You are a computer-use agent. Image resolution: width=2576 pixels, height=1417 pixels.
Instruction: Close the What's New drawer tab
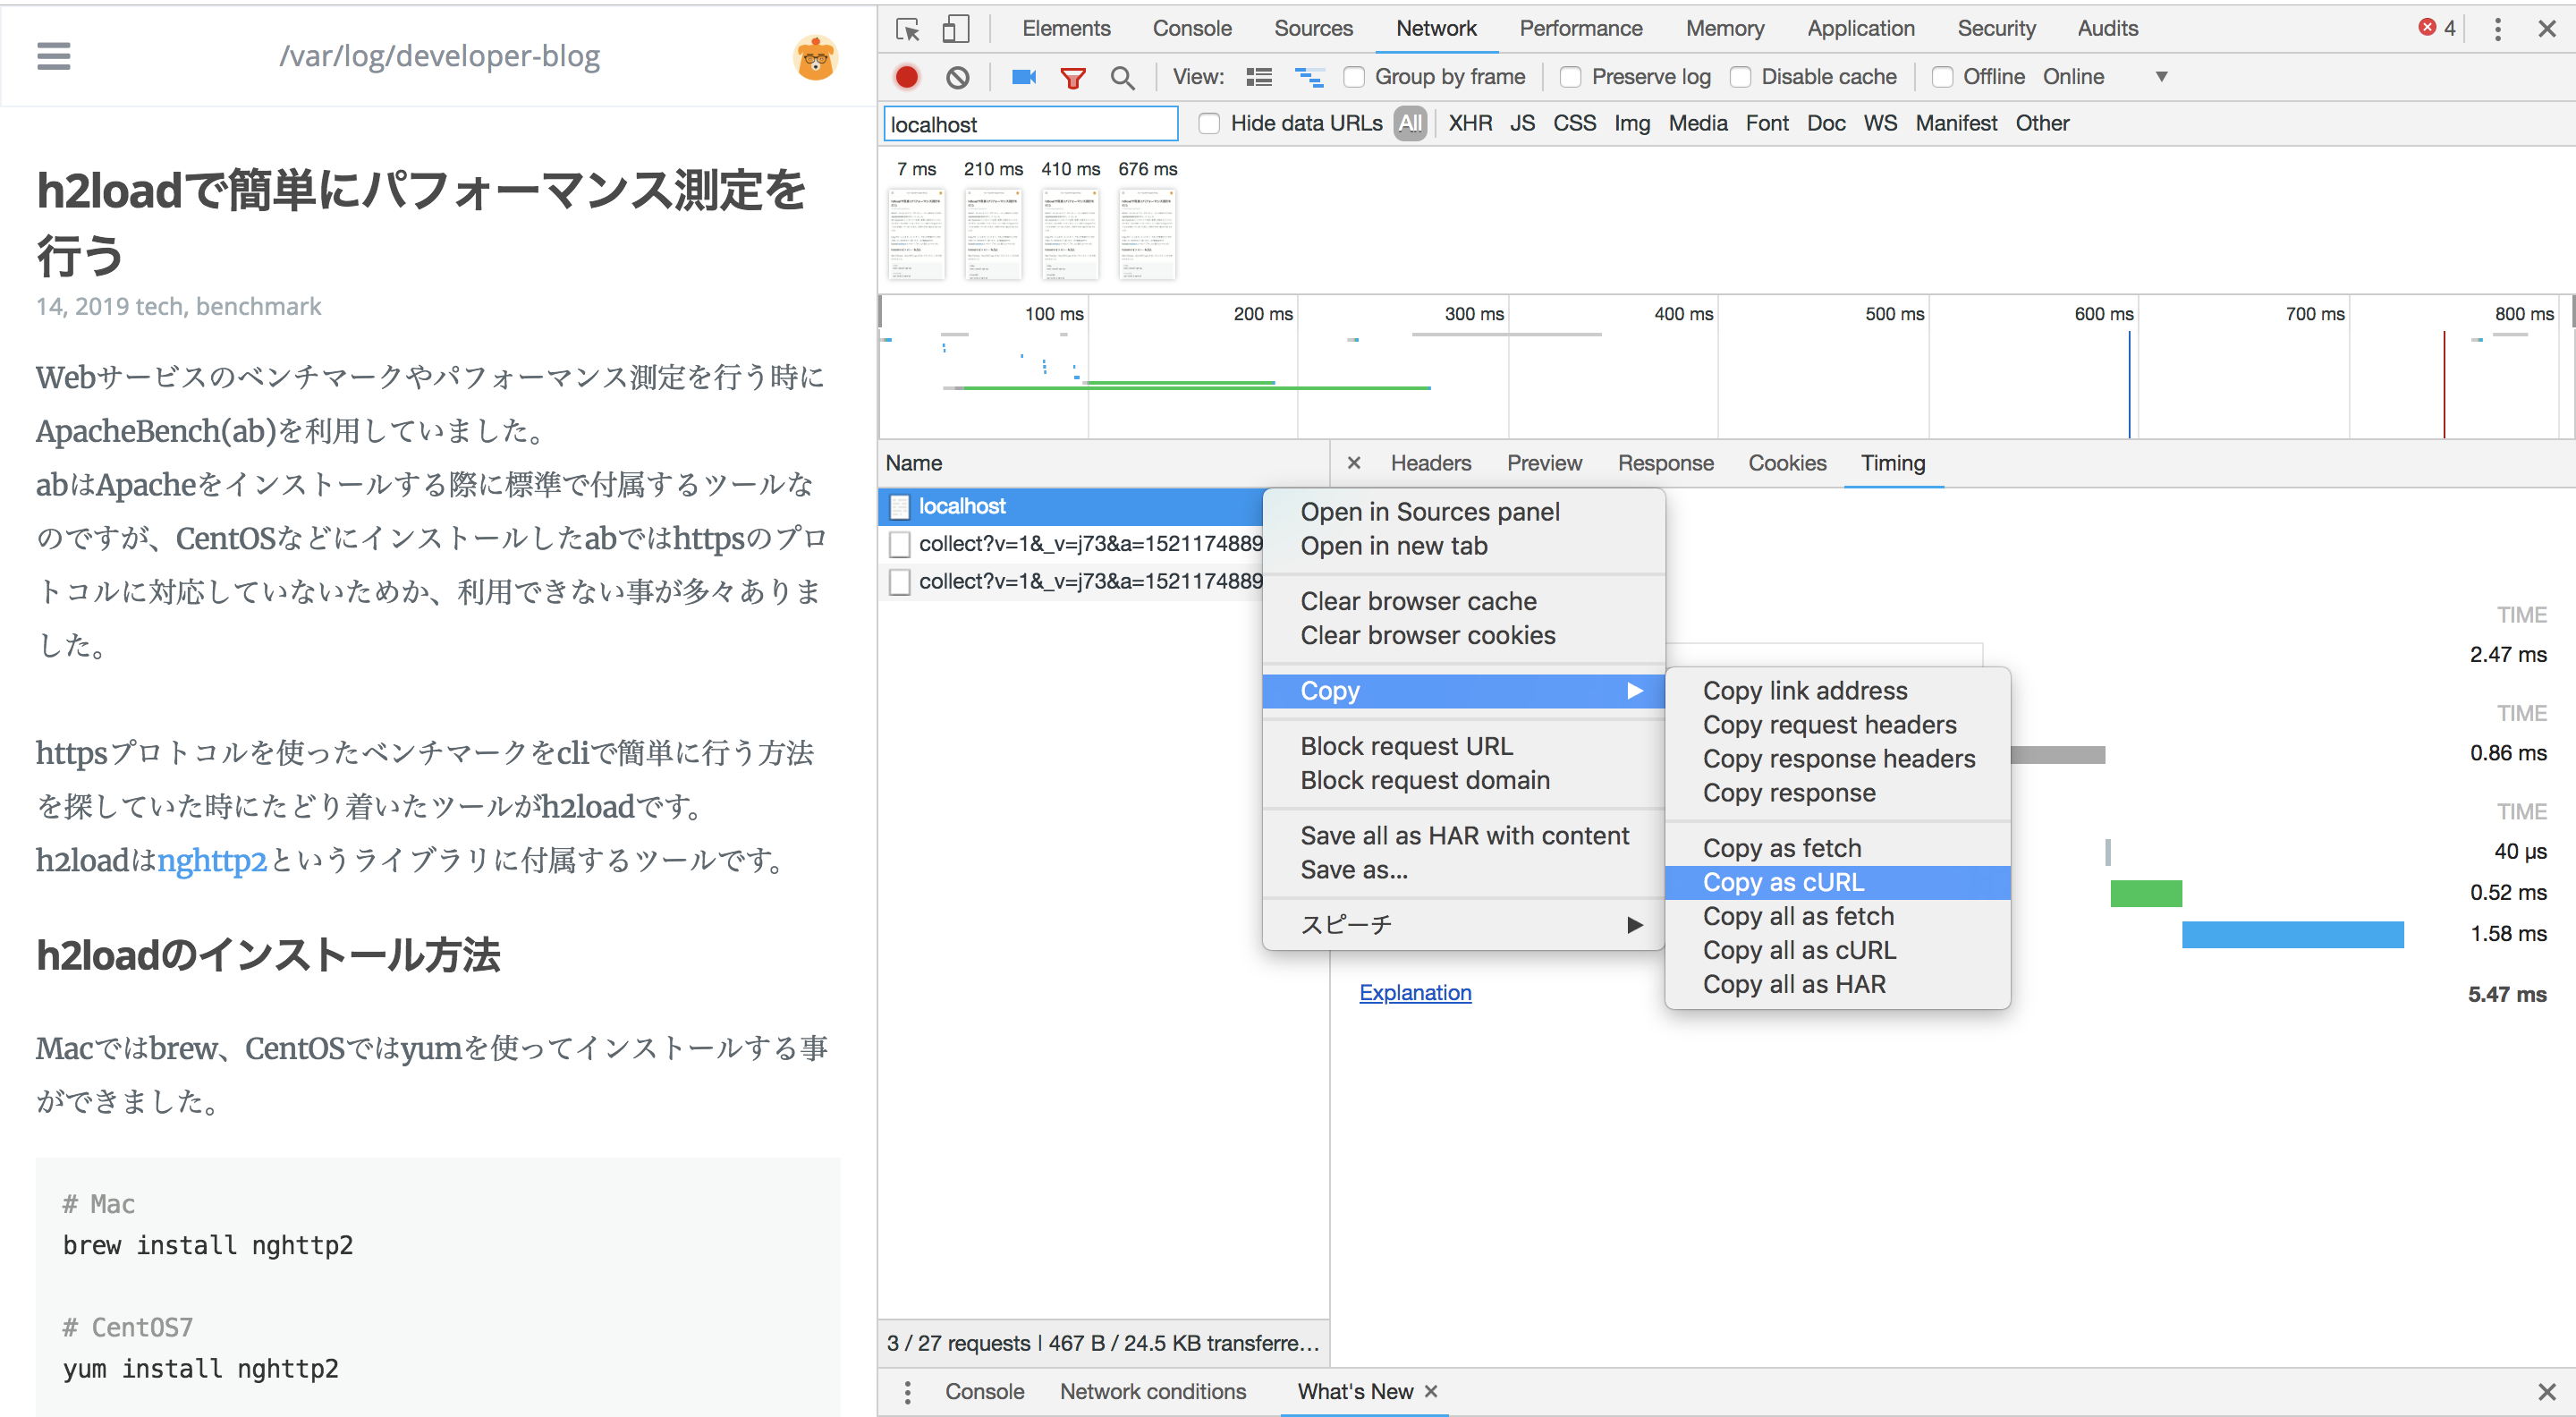pos(1430,1391)
